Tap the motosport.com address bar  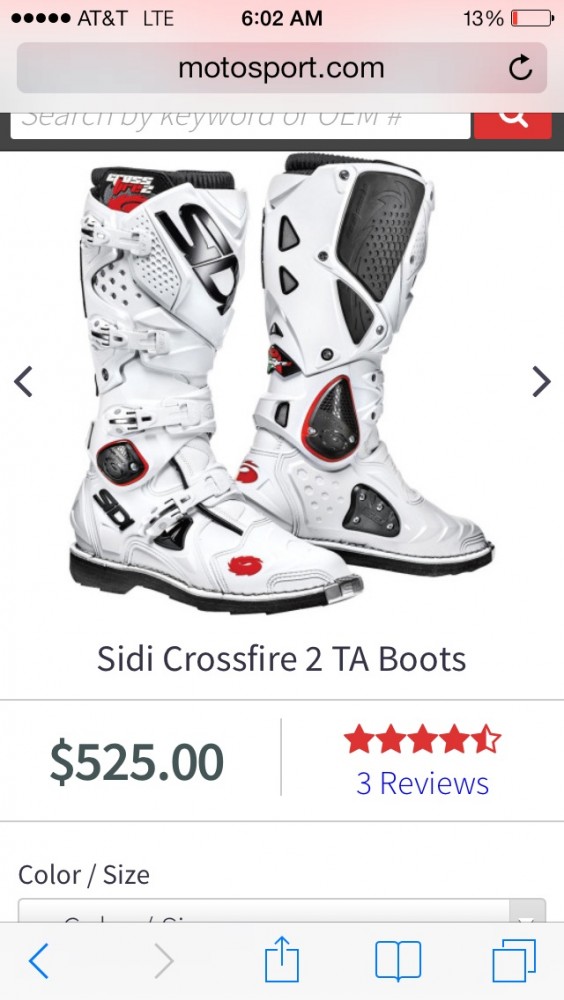[281, 68]
